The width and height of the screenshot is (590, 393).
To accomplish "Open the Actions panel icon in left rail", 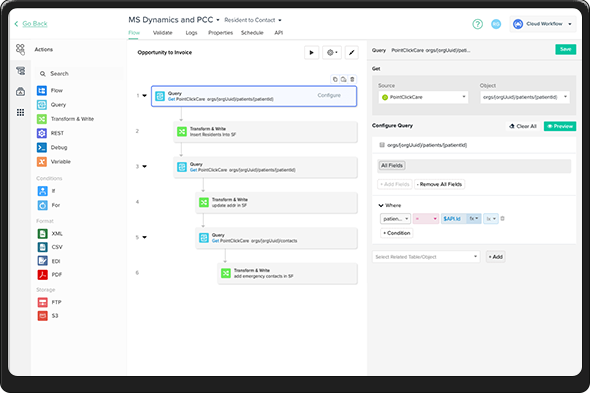I will pos(20,49).
